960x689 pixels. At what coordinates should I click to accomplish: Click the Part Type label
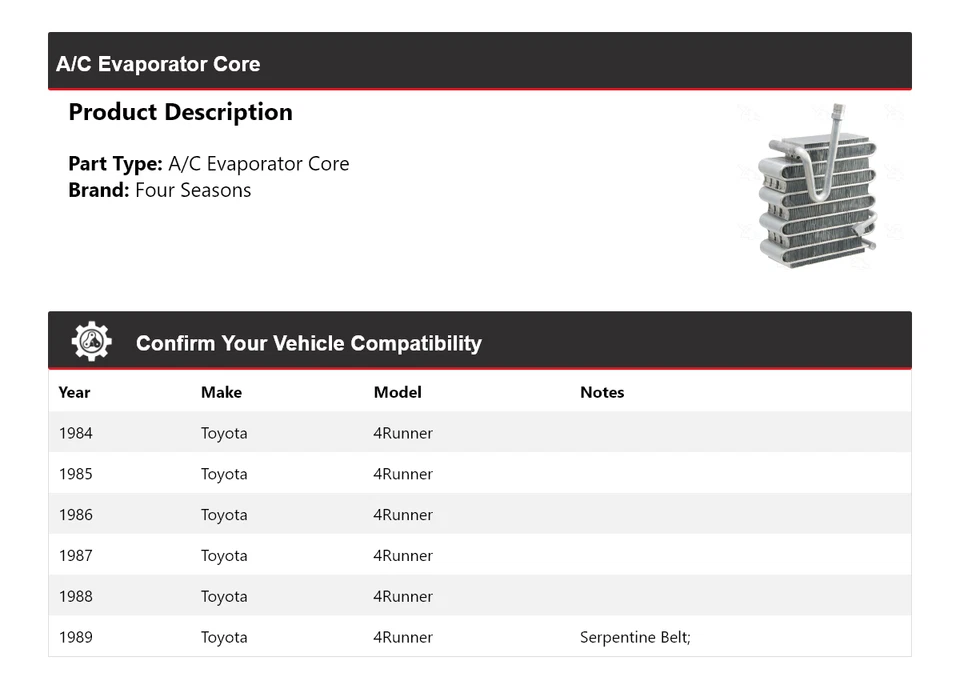tap(115, 164)
